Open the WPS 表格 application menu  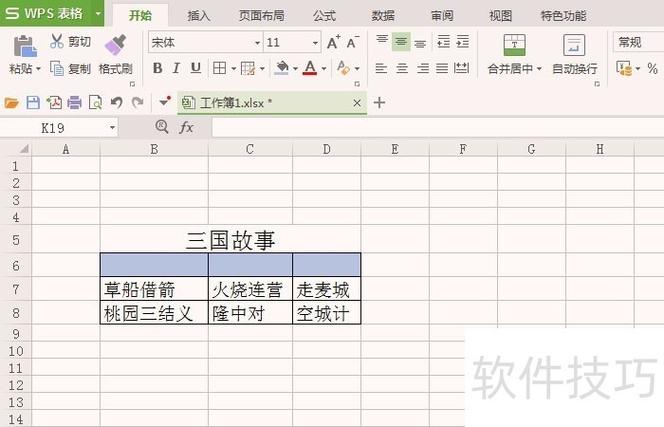[52, 13]
